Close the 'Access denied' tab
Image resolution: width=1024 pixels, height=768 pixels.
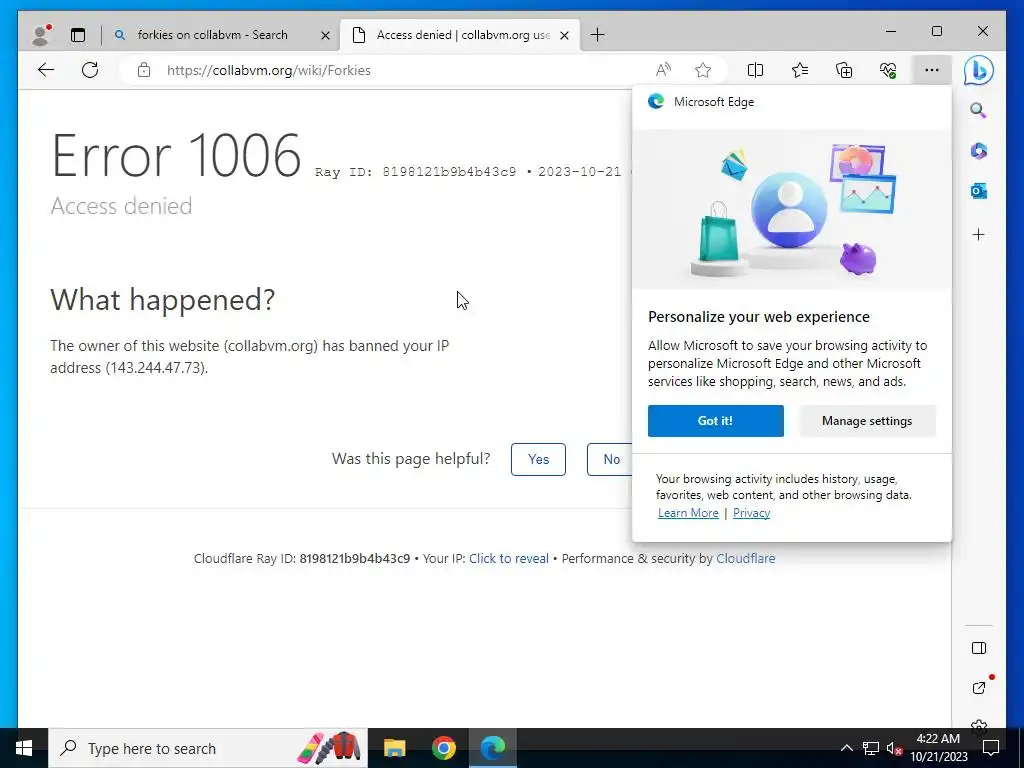(565, 35)
